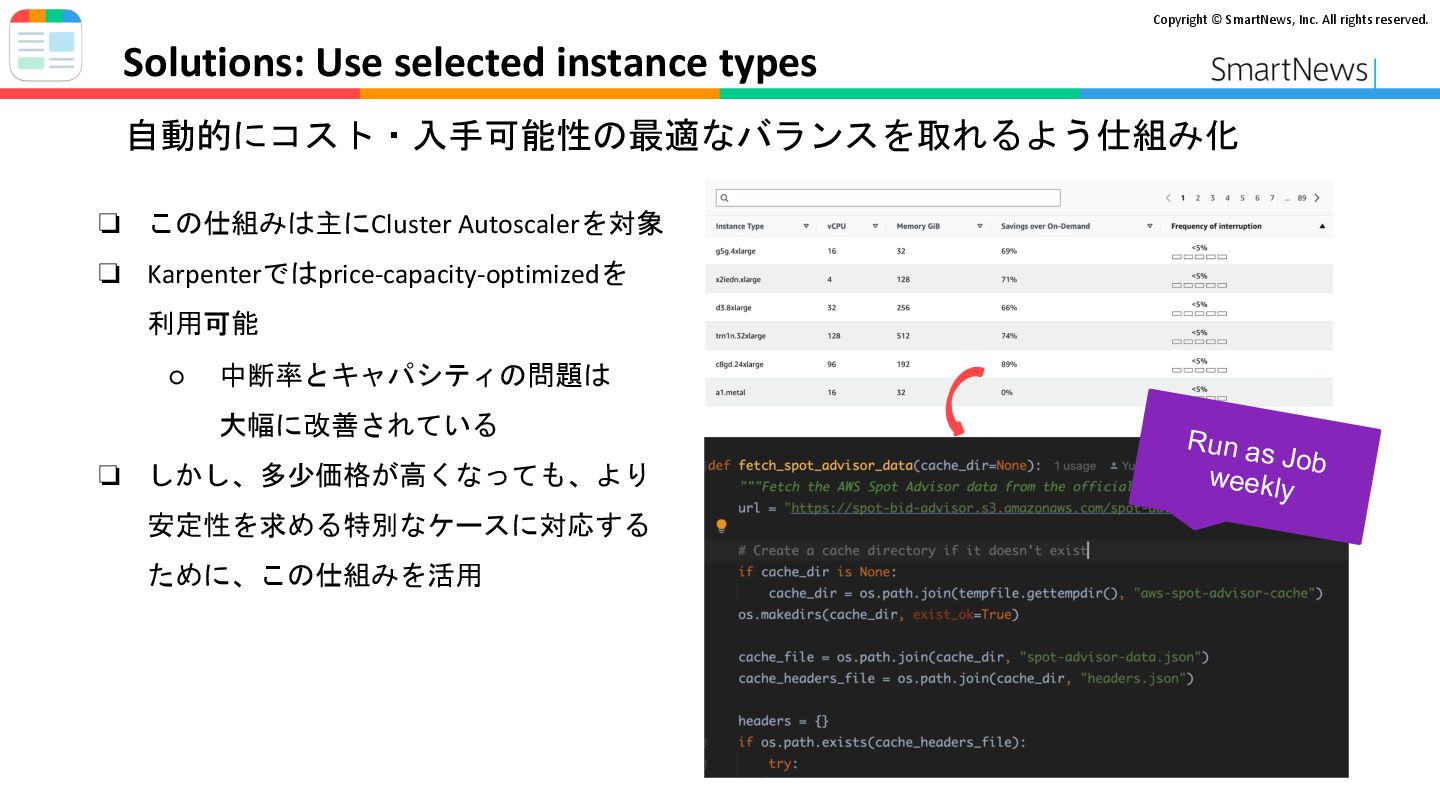The width and height of the screenshot is (1440, 810).
Task: Click the interruption frequency bar for g5g.4xlarge
Action: pos(1199,257)
